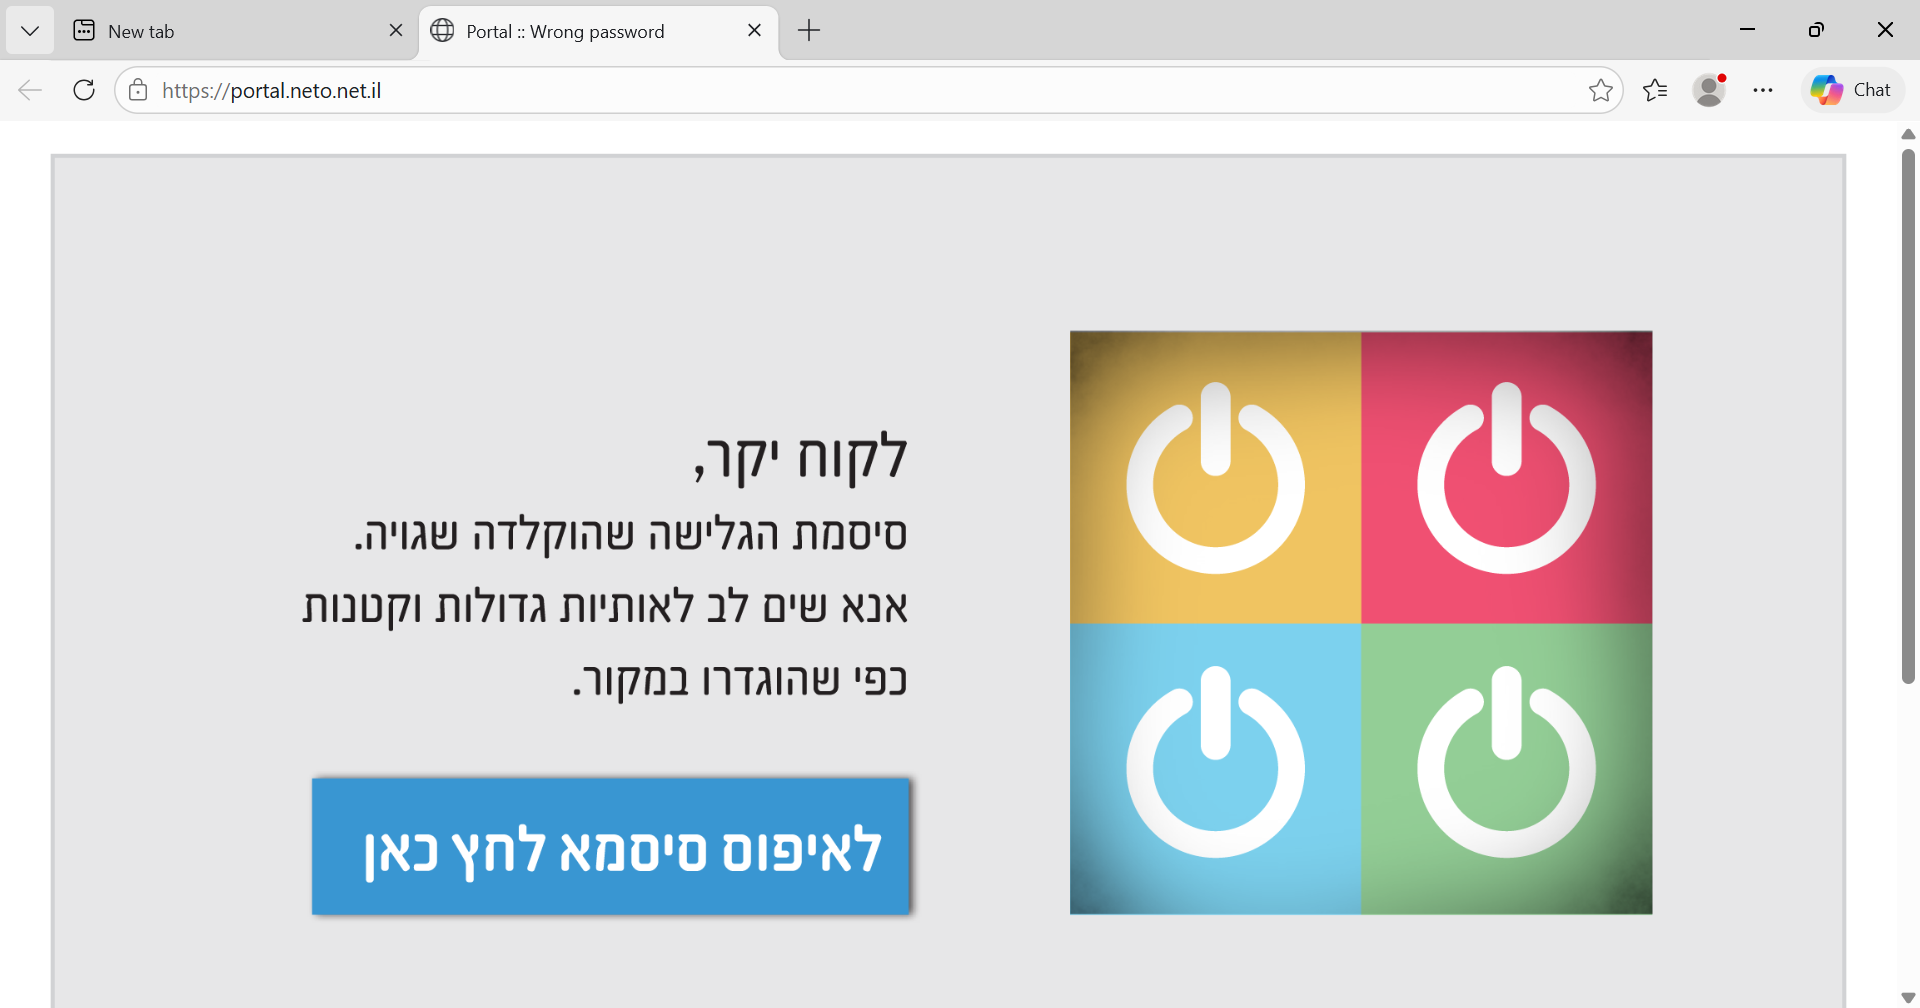Add this page to favorites star
This screenshot has height=1008, width=1920.
[1600, 90]
